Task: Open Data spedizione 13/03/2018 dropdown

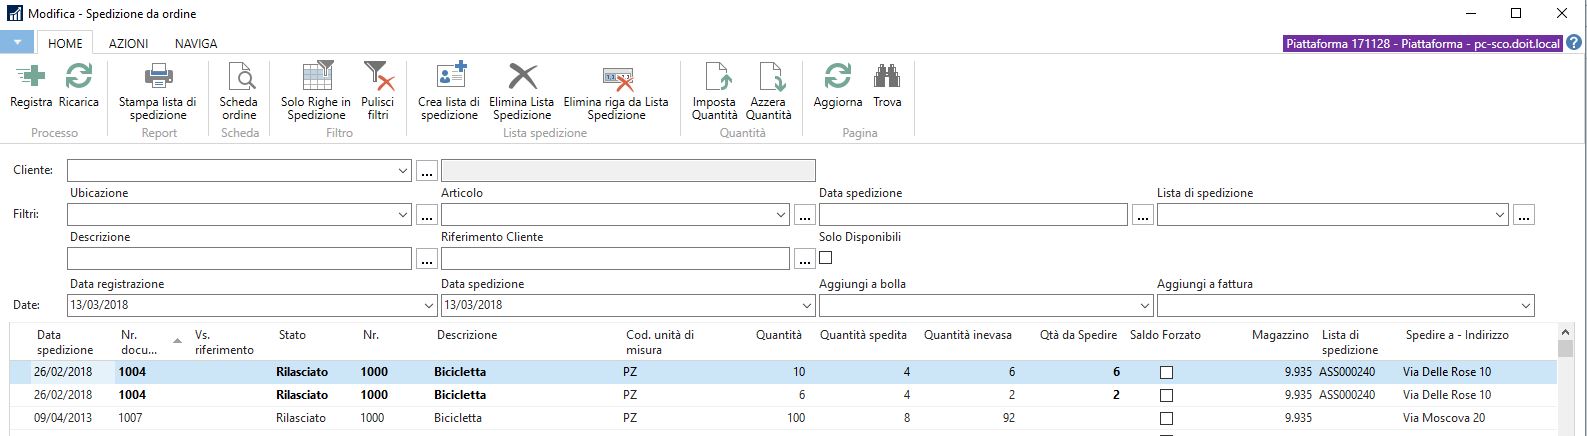Action: tap(807, 306)
